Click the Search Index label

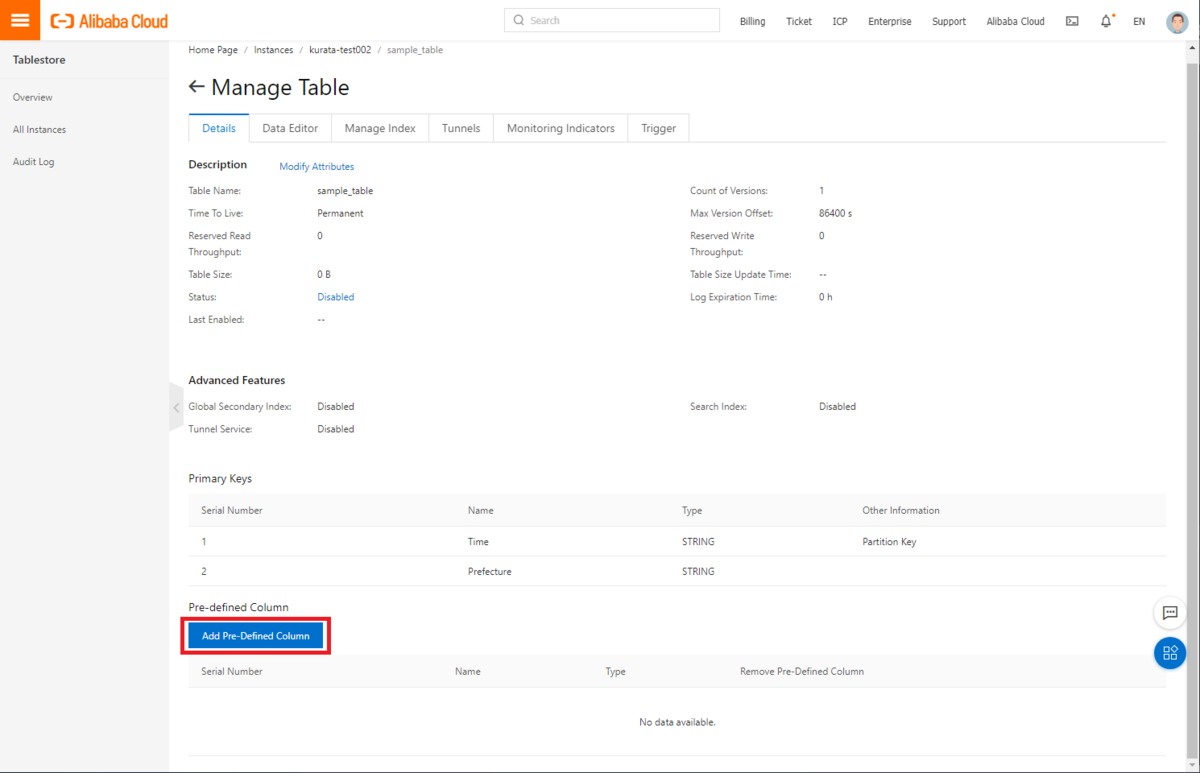[x=718, y=407]
